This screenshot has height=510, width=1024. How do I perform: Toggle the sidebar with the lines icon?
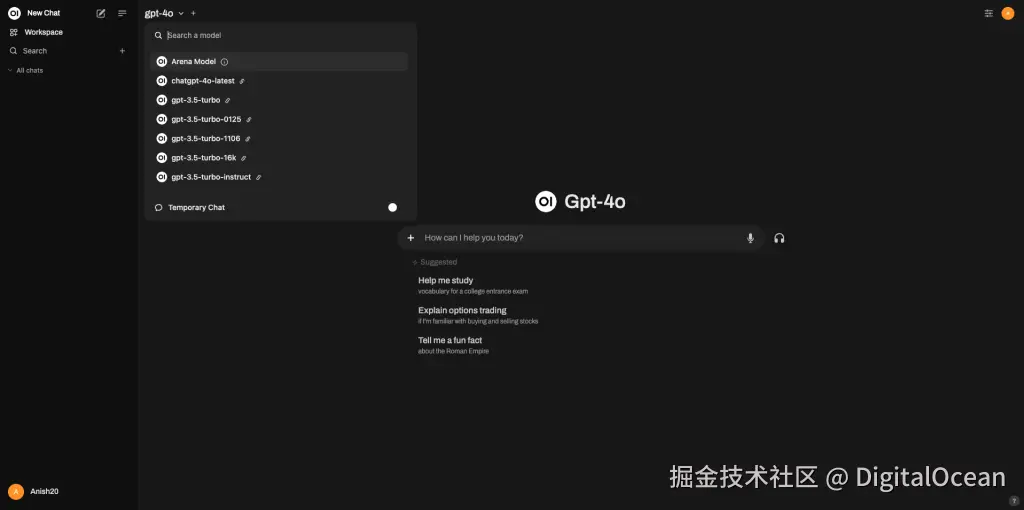(x=122, y=13)
